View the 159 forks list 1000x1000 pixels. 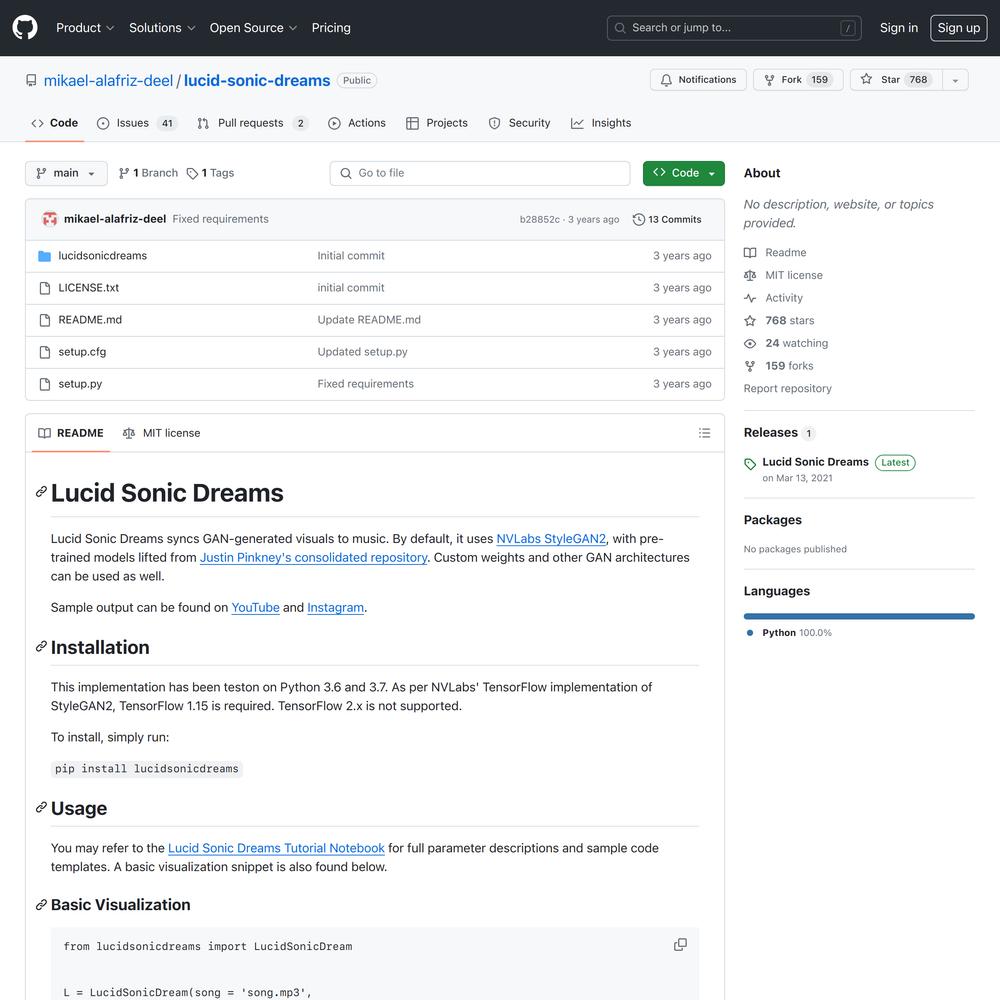click(779, 366)
